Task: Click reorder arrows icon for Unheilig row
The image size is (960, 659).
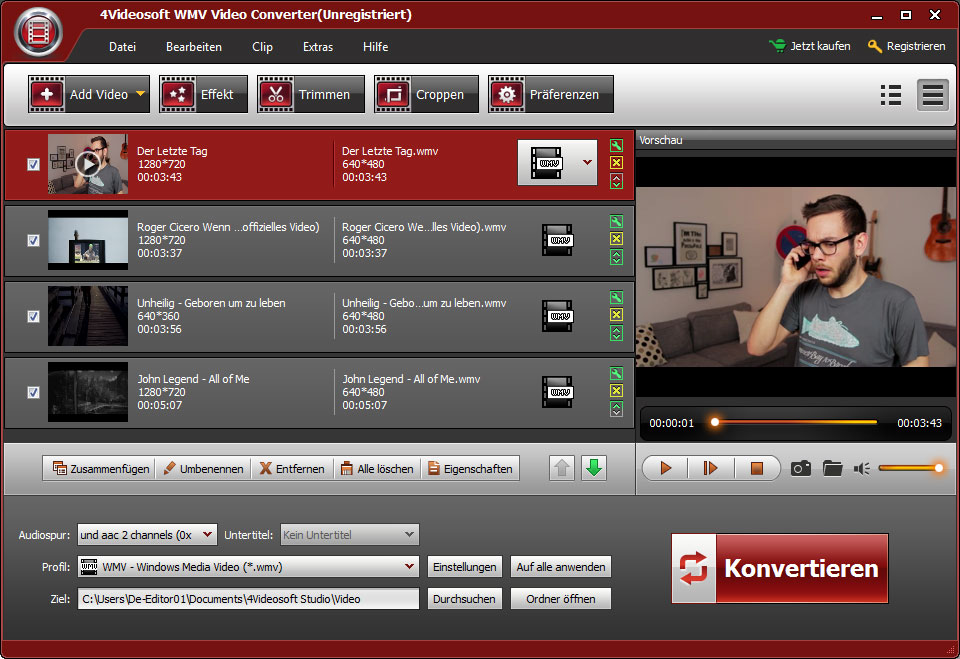Action: click(x=617, y=333)
